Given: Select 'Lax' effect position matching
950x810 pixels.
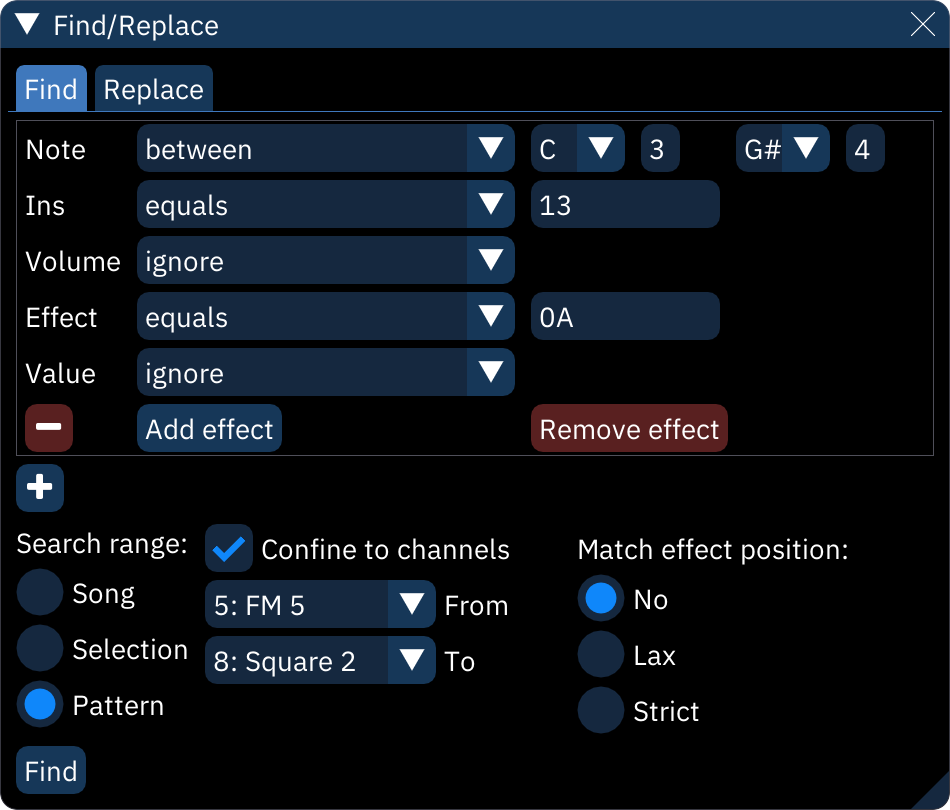Looking at the screenshot, I should (600, 655).
